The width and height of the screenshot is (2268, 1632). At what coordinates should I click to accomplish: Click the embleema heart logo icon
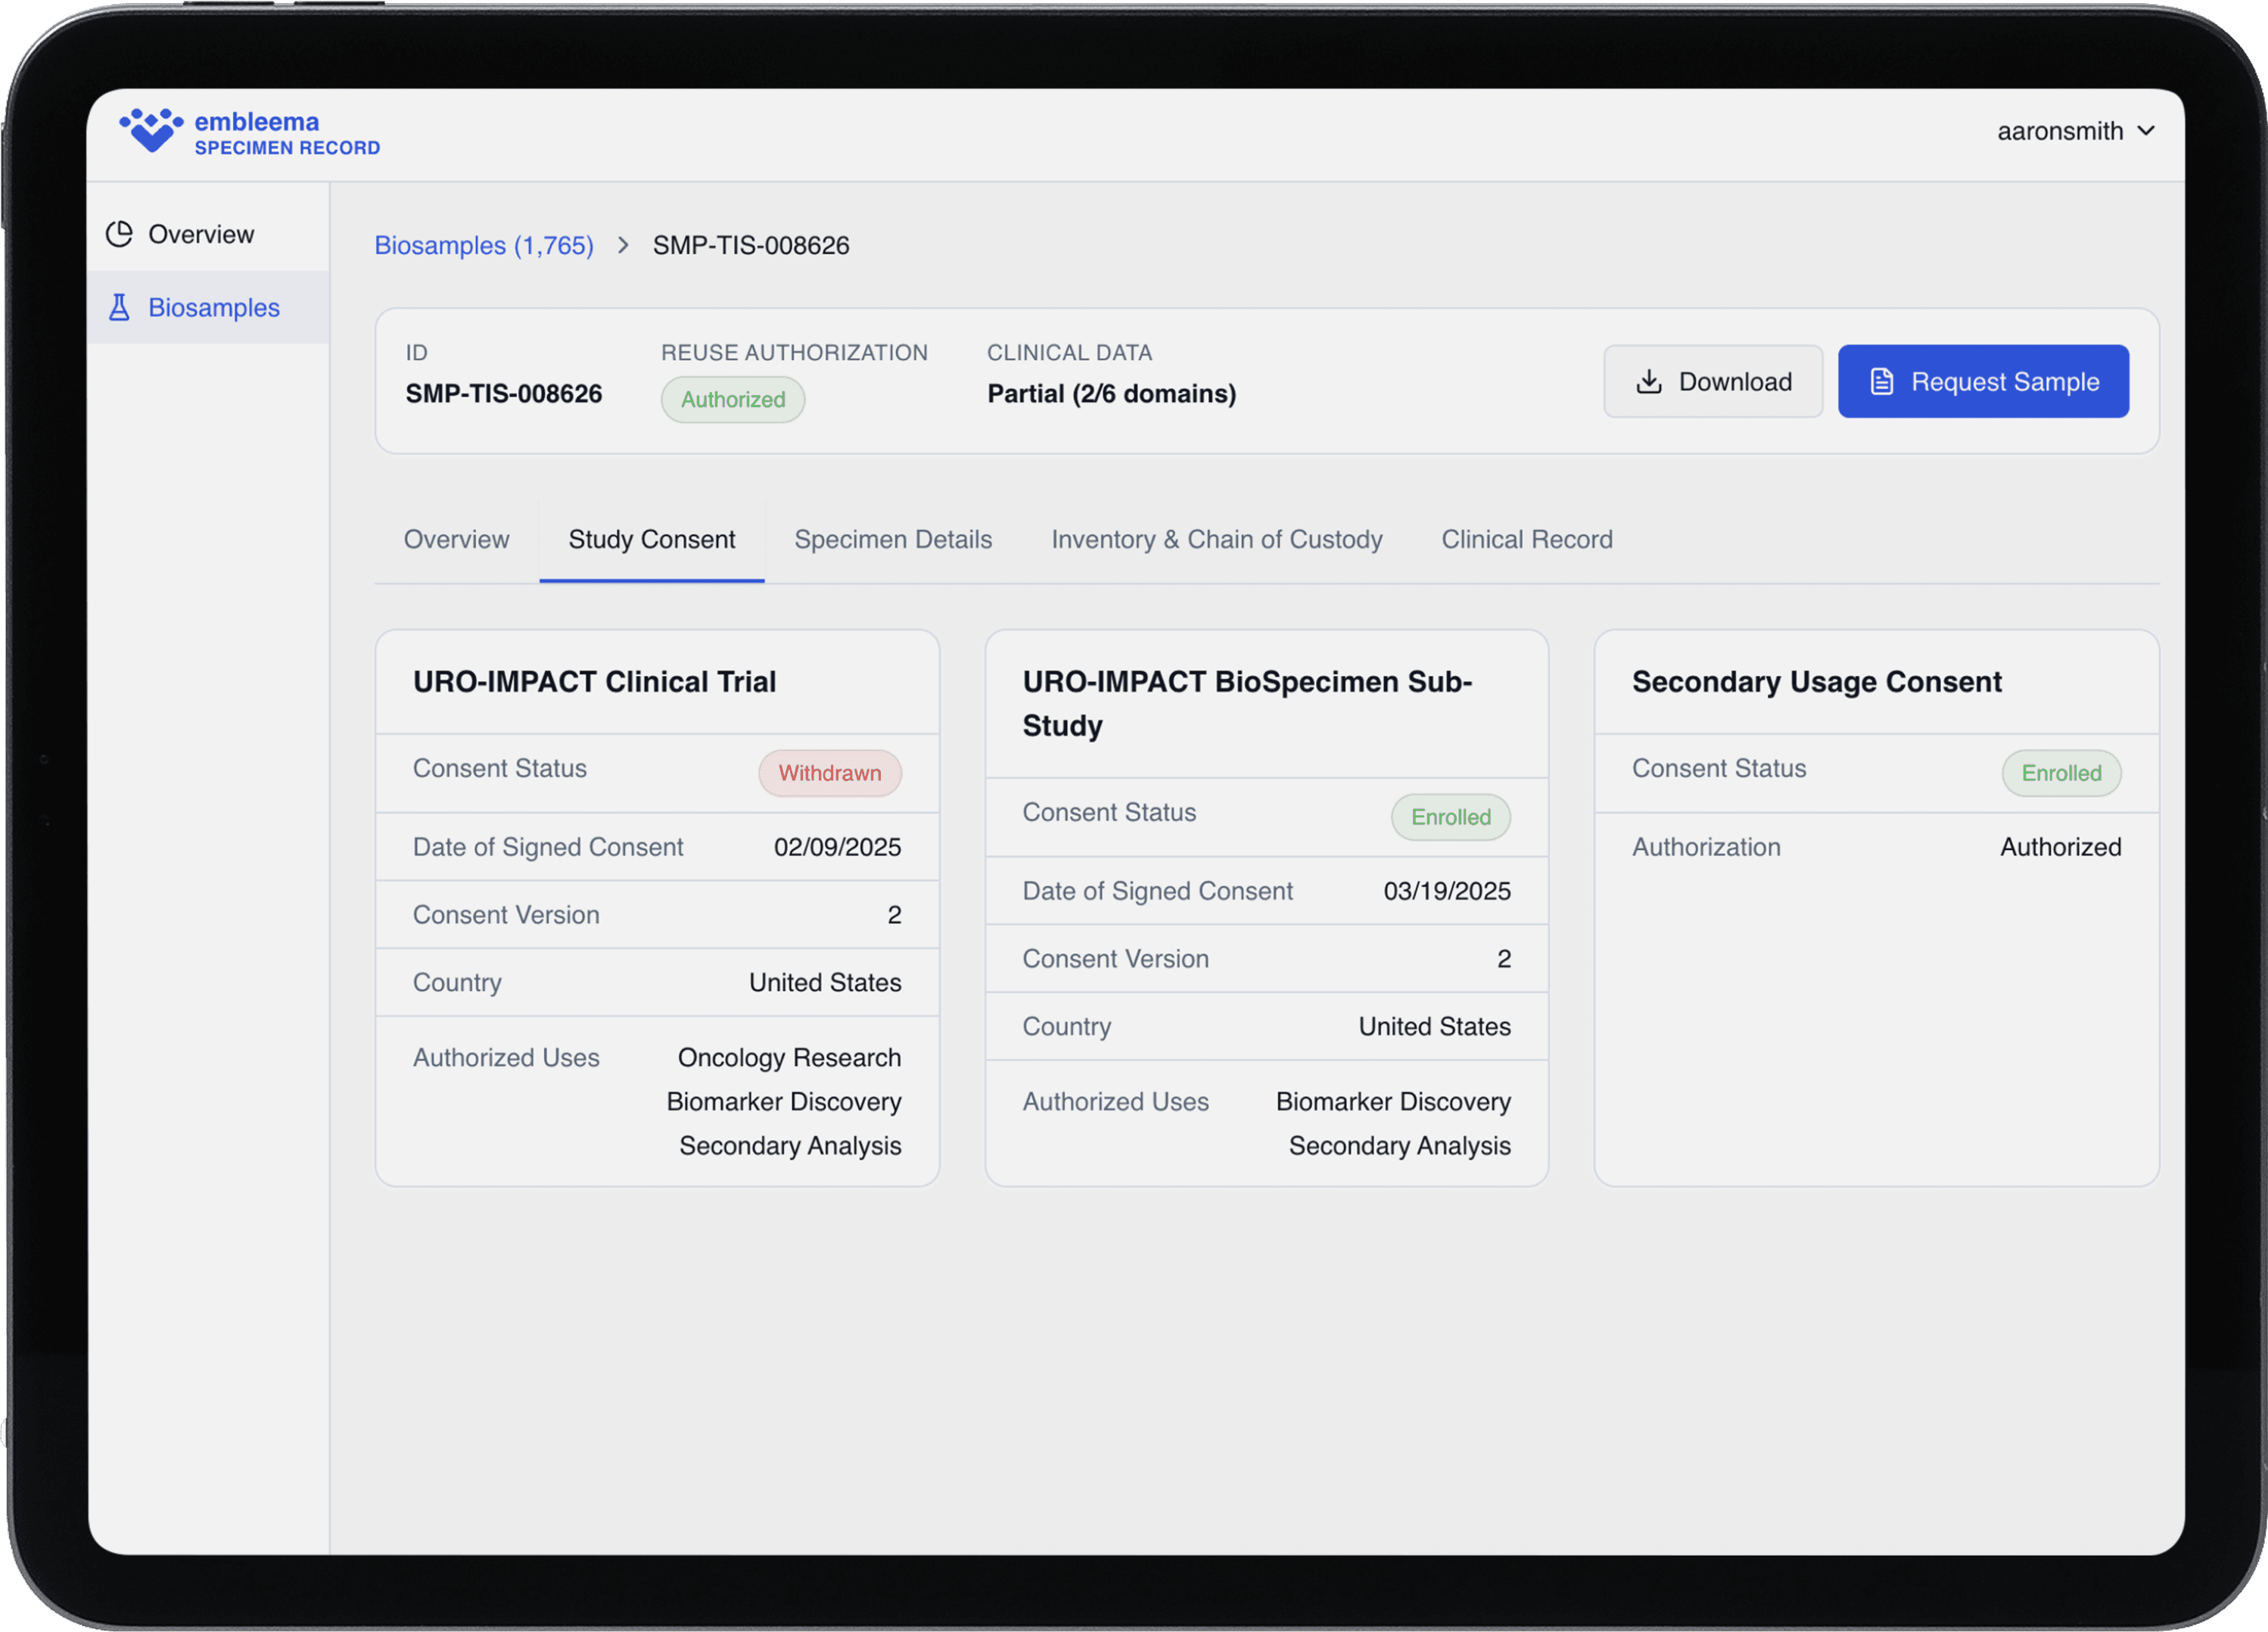(151, 131)
